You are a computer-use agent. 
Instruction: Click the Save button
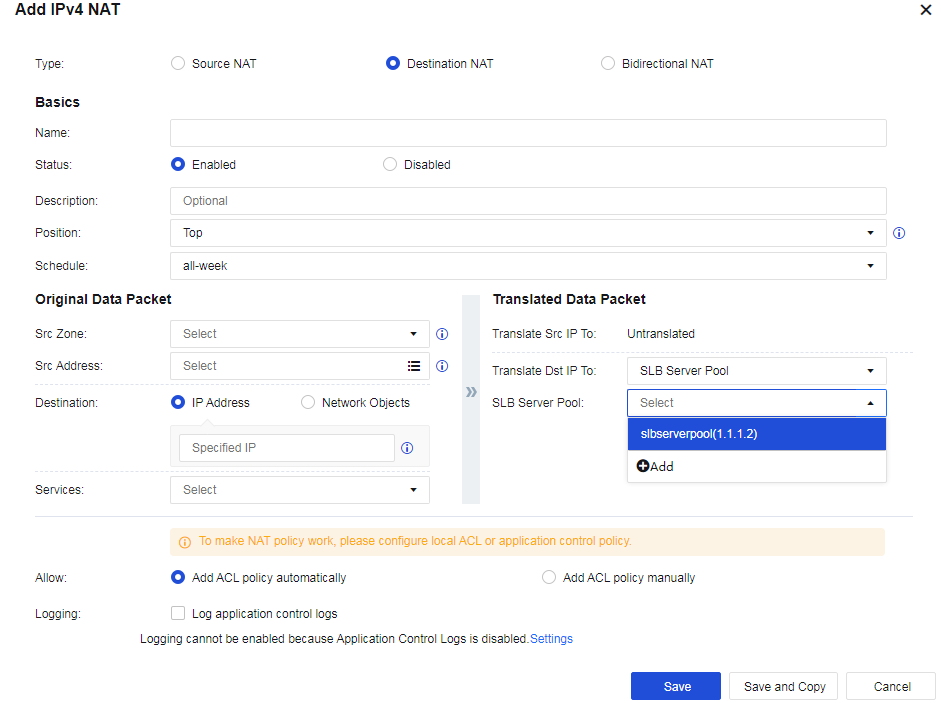point(676,687)
